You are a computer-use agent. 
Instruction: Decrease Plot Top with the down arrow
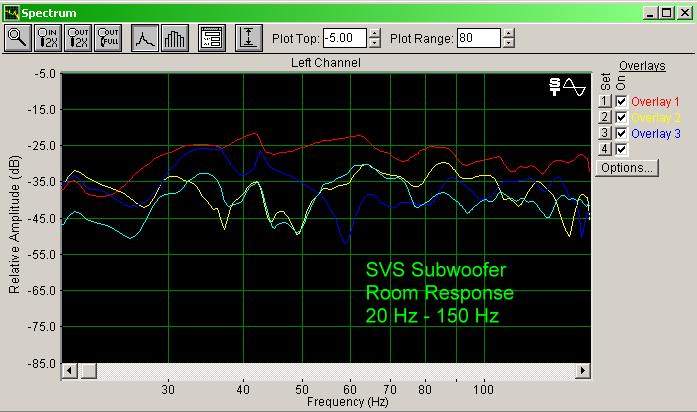[x=375, y=44]
